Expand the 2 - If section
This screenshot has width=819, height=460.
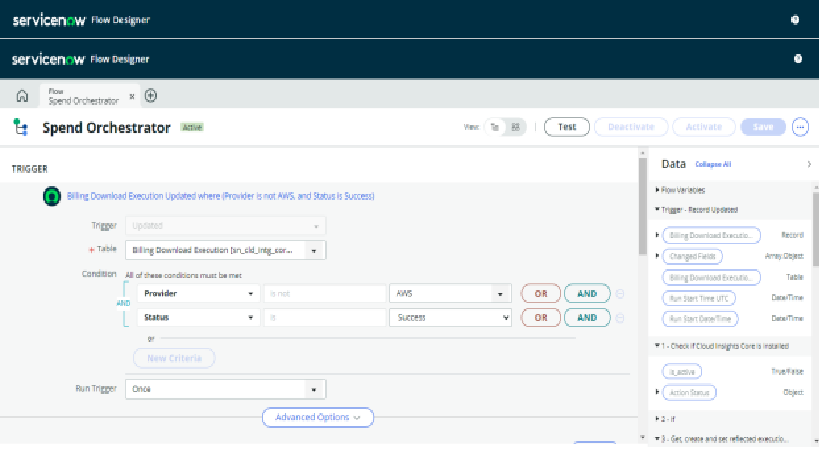[665, 419]
